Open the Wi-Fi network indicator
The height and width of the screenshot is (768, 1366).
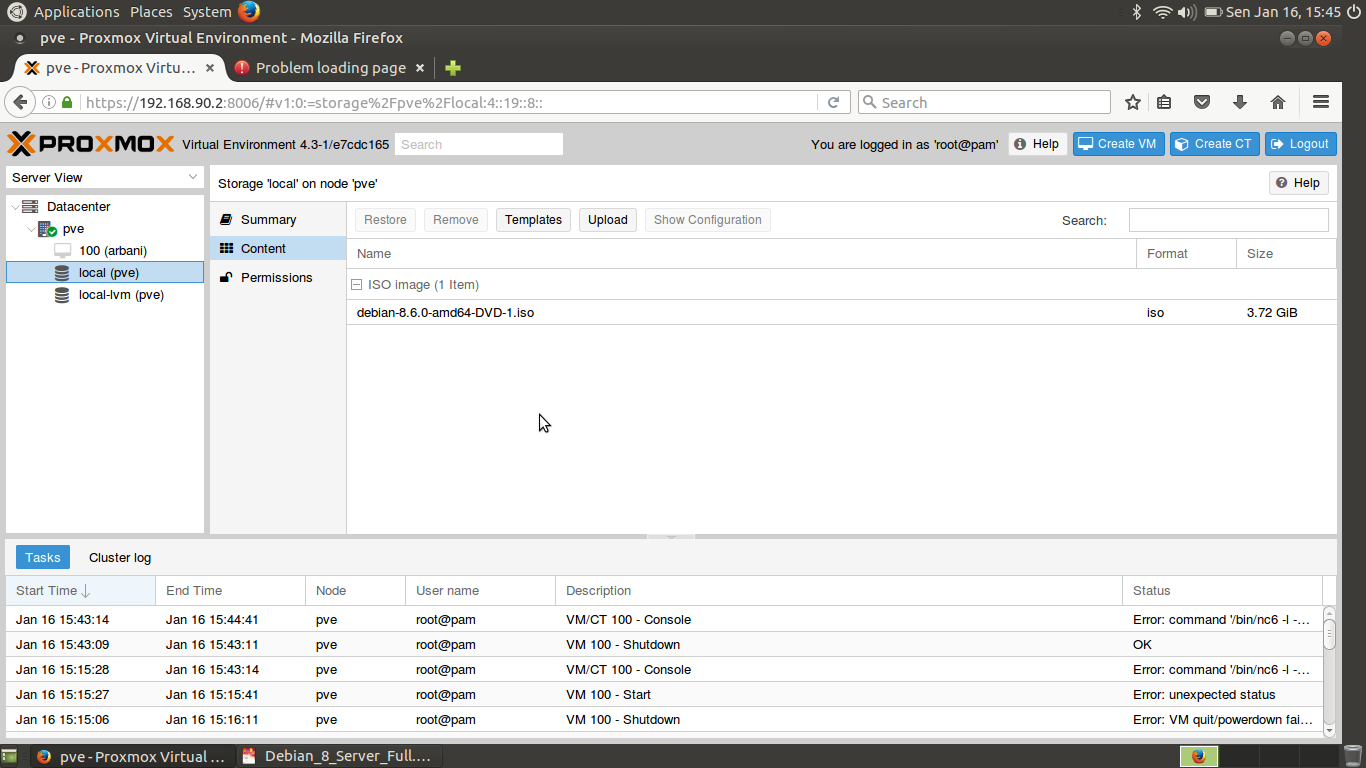click(x=1162, y=12)
